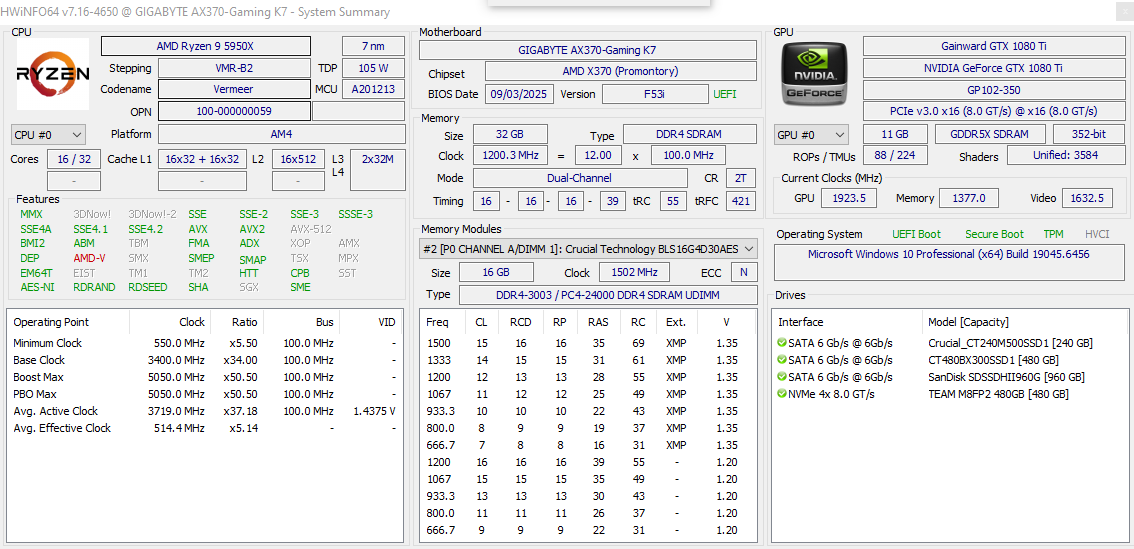Click the AVX2 feature flag
Viewport: 1134px width, 549px height.
click(x=252, y=229)
